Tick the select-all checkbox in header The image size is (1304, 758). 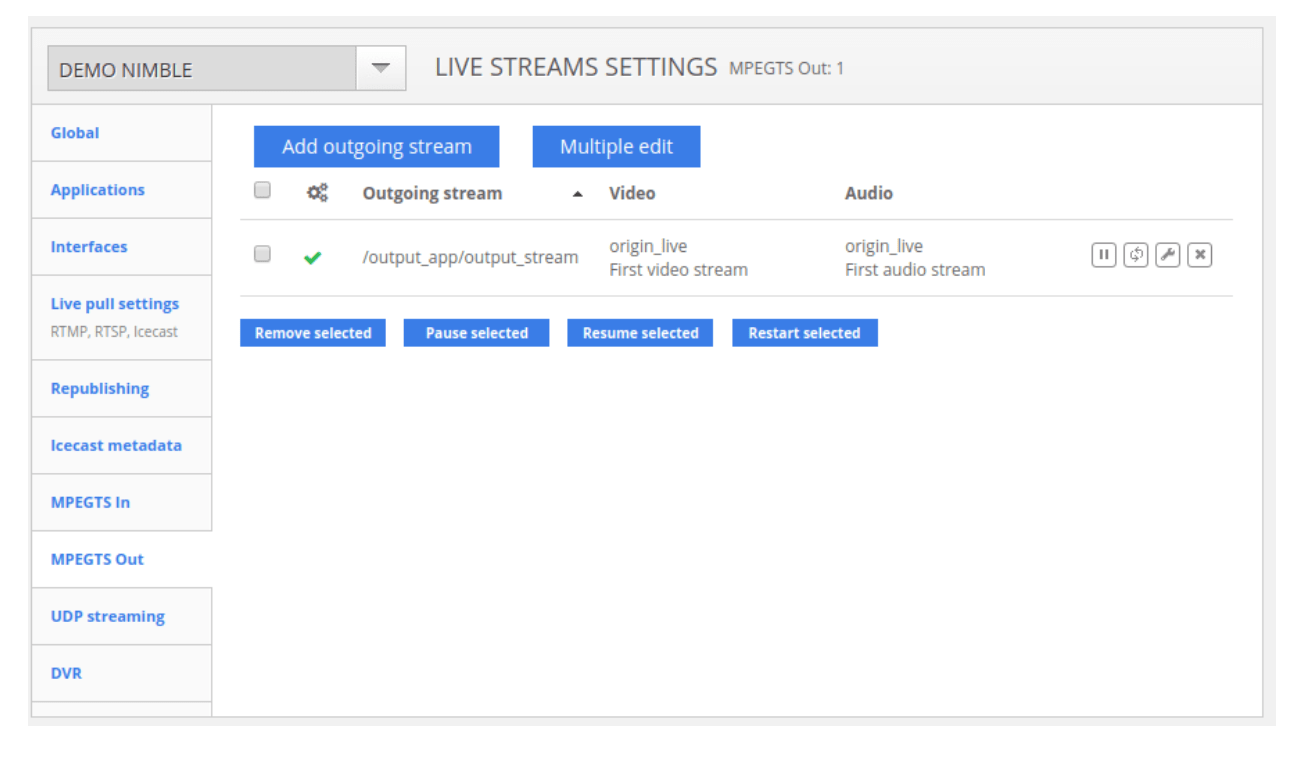262,190
